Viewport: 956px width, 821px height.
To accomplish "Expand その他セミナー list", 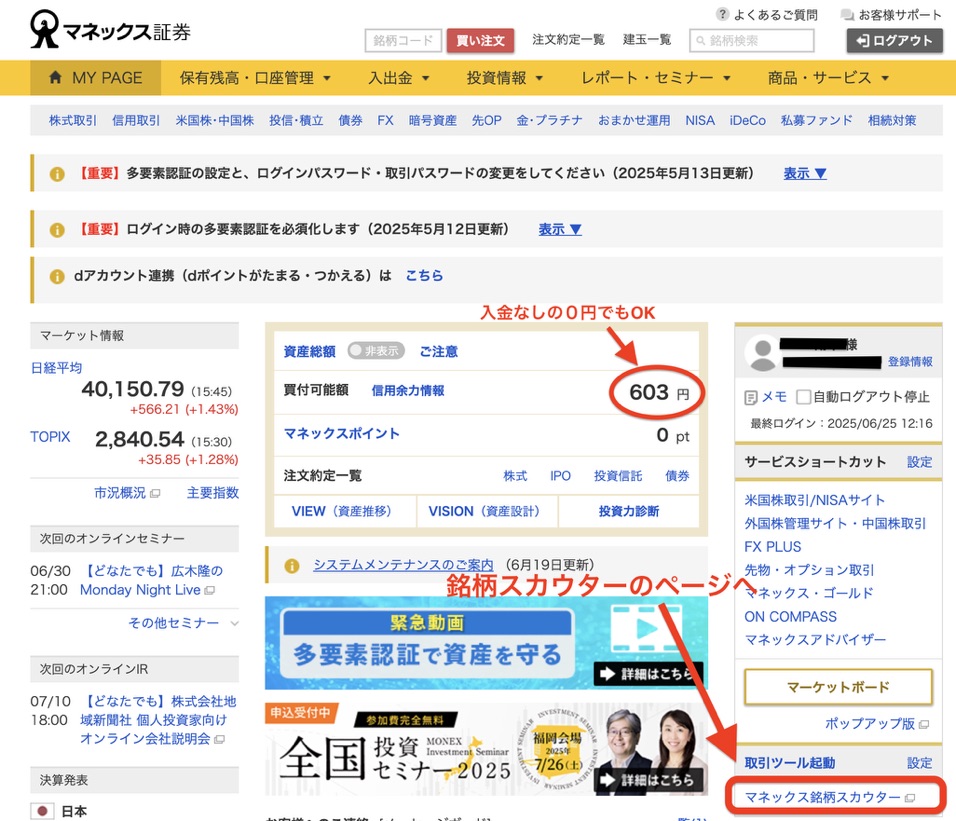I will (x=183, y=623).
